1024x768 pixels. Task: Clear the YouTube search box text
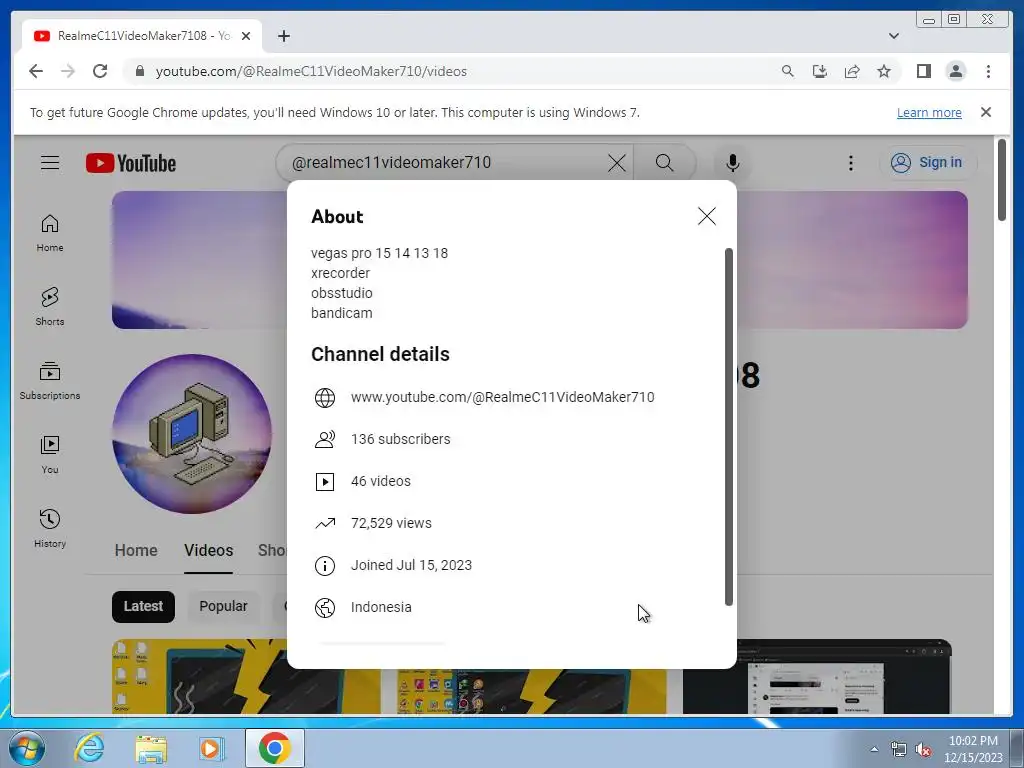tap(616, 163)
